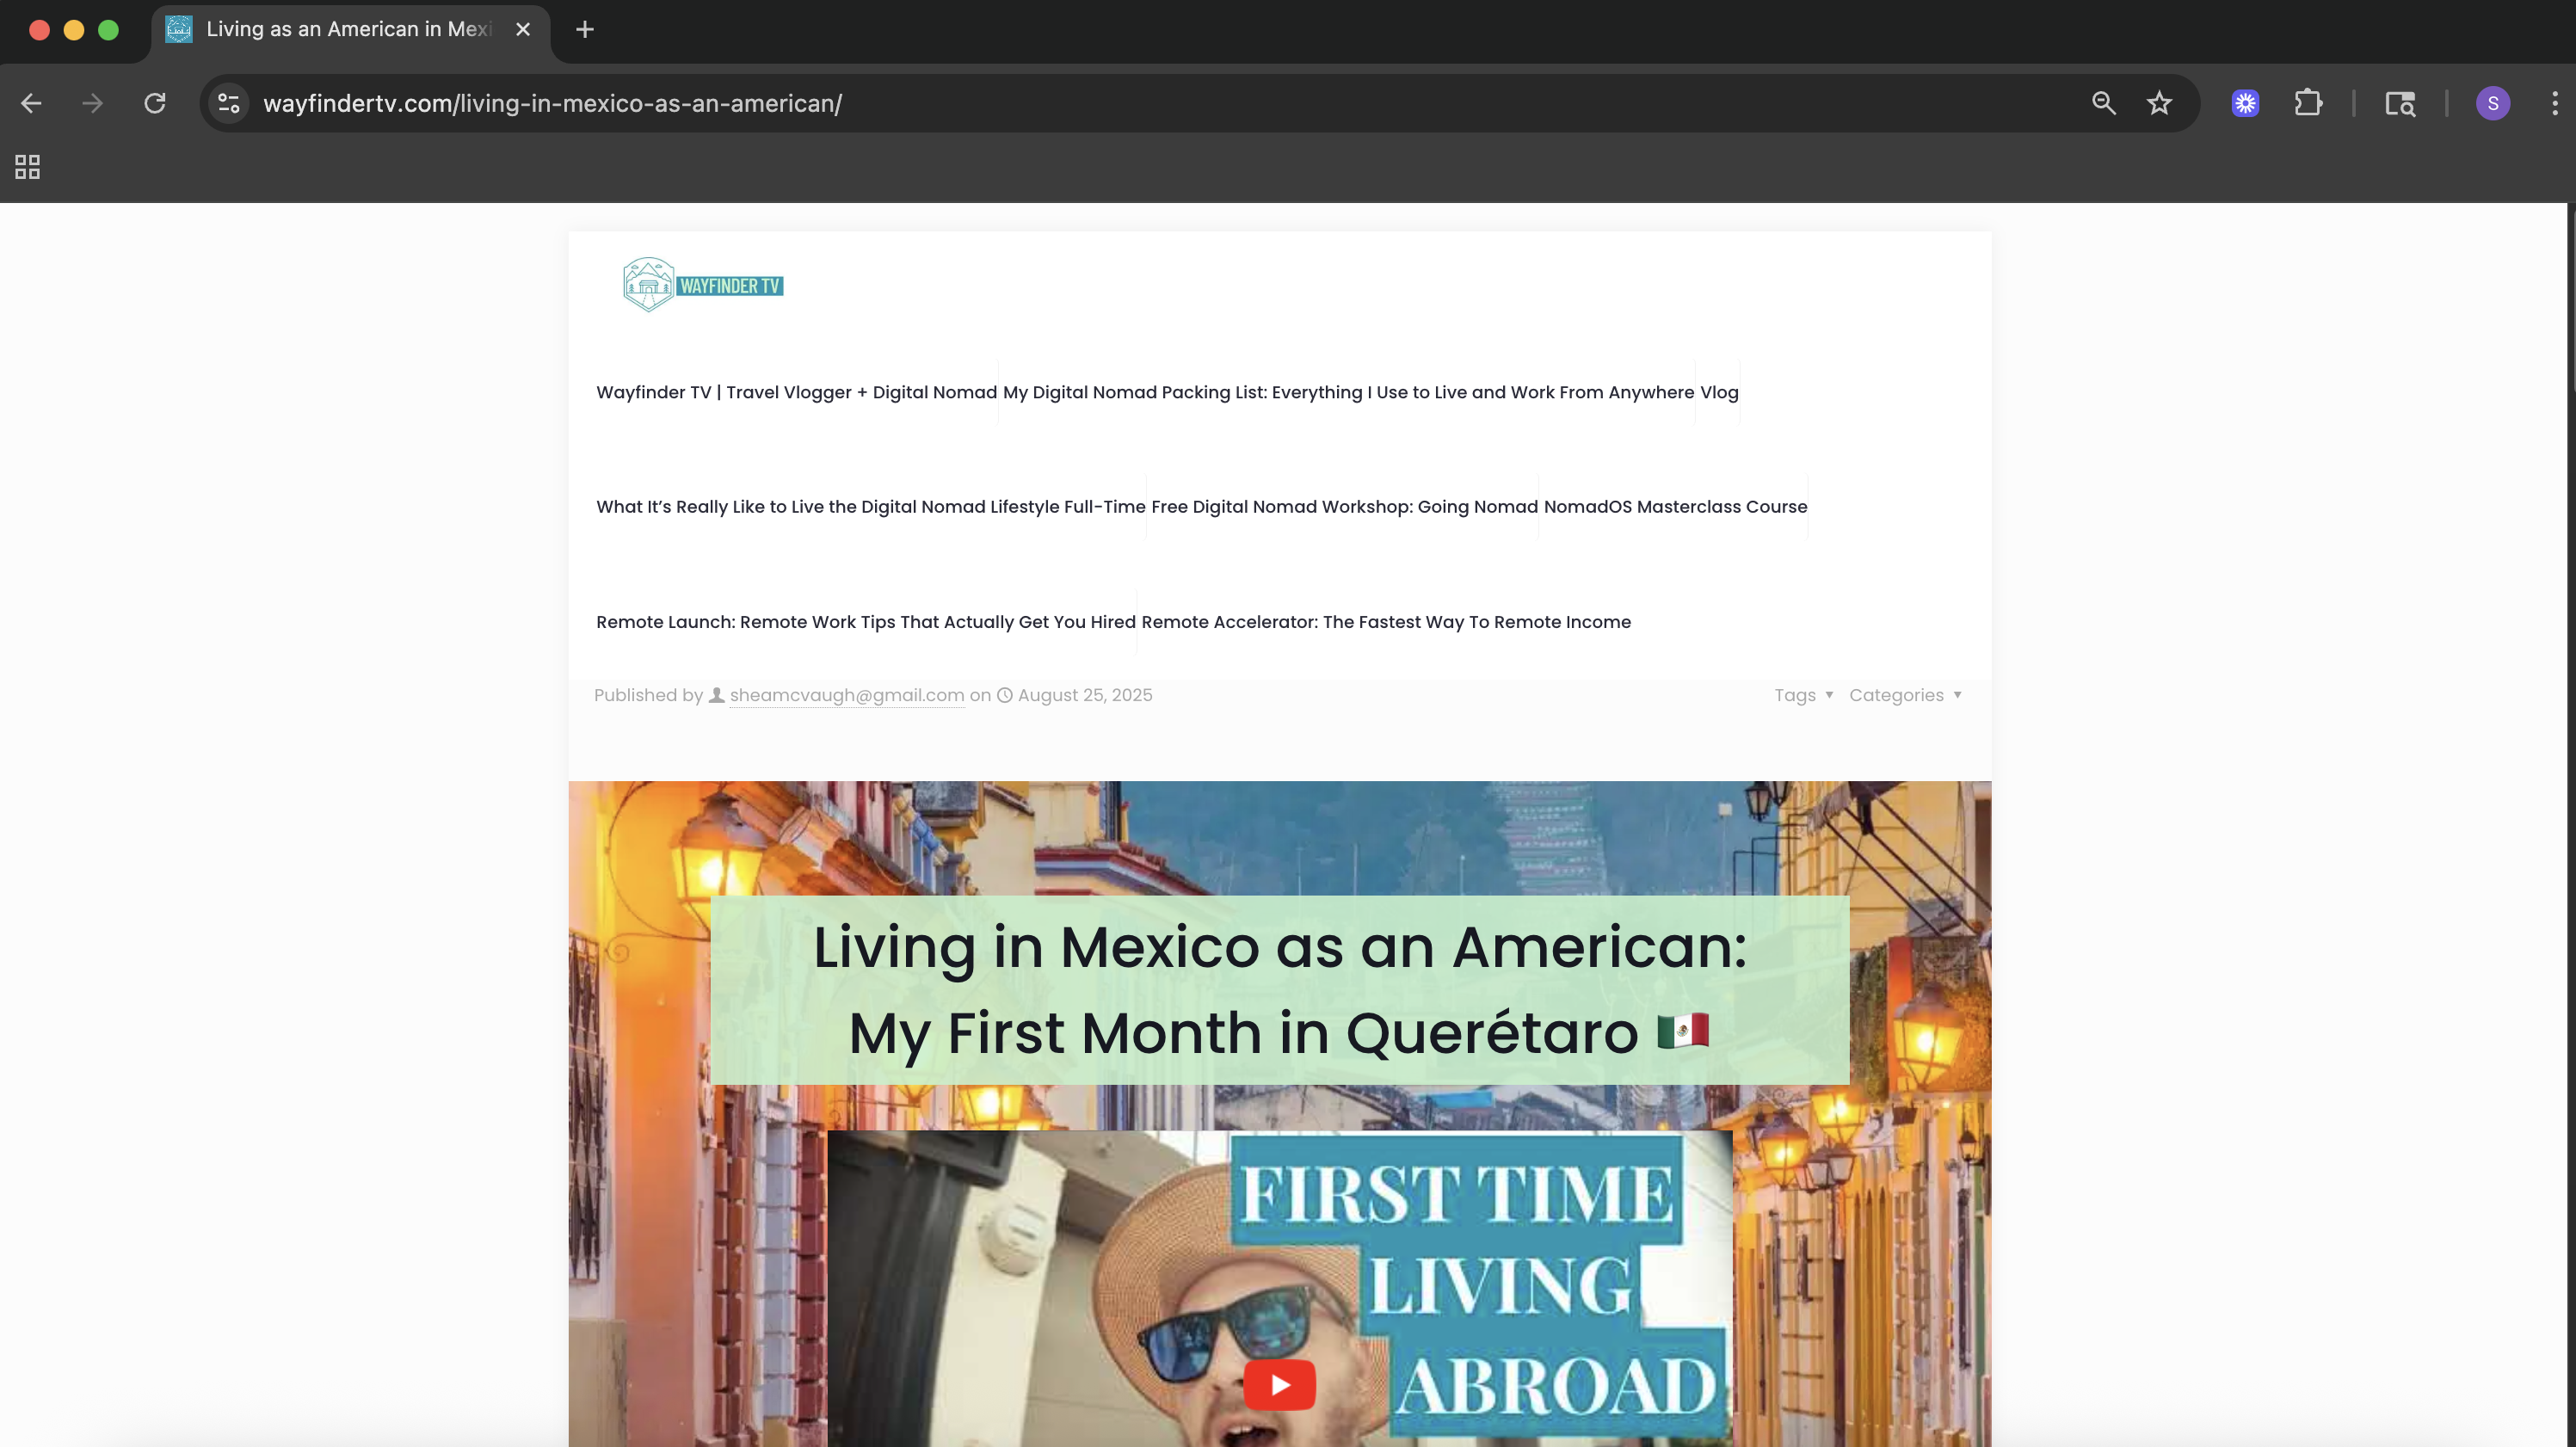Expand the Categories dropdown
This screenshot has height=1447, width=2576.
(1905, 695)
